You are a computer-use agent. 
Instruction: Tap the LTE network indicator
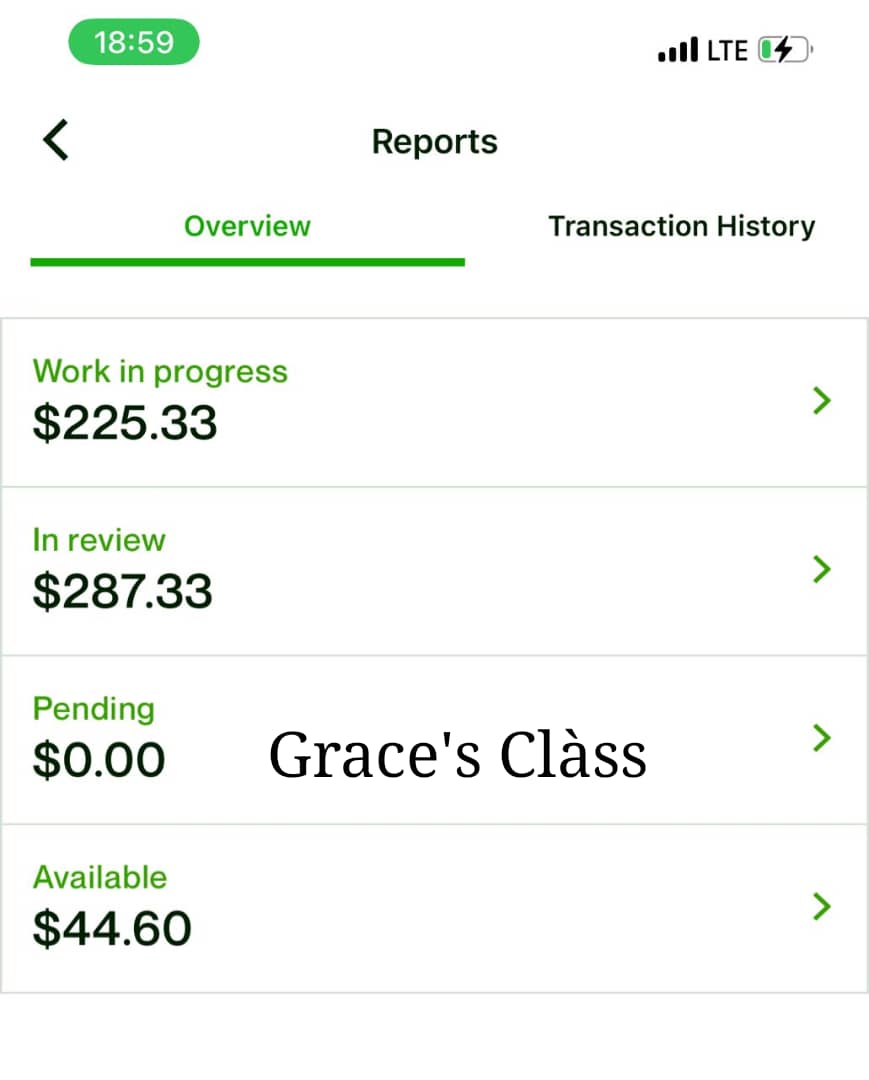pyautogui.click(x=727, y=50)
